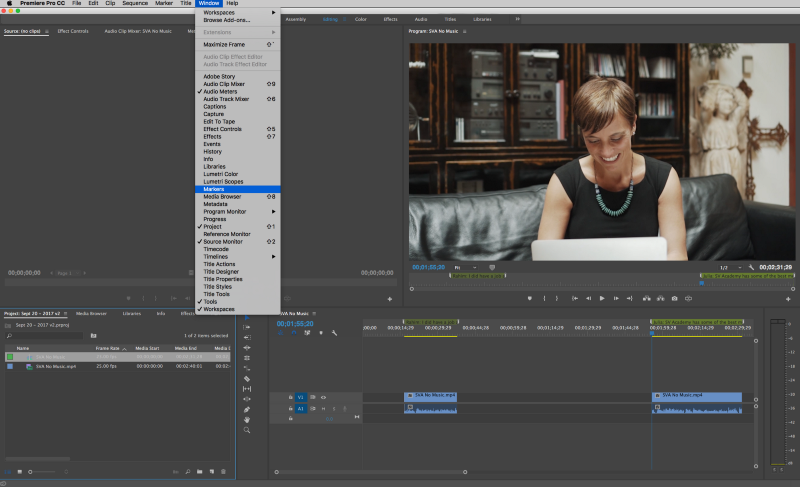Select the Razor tool in toolbar
The width and height of the screenshot is (800, 487).
pyautogui.click(x=247, y=379)
